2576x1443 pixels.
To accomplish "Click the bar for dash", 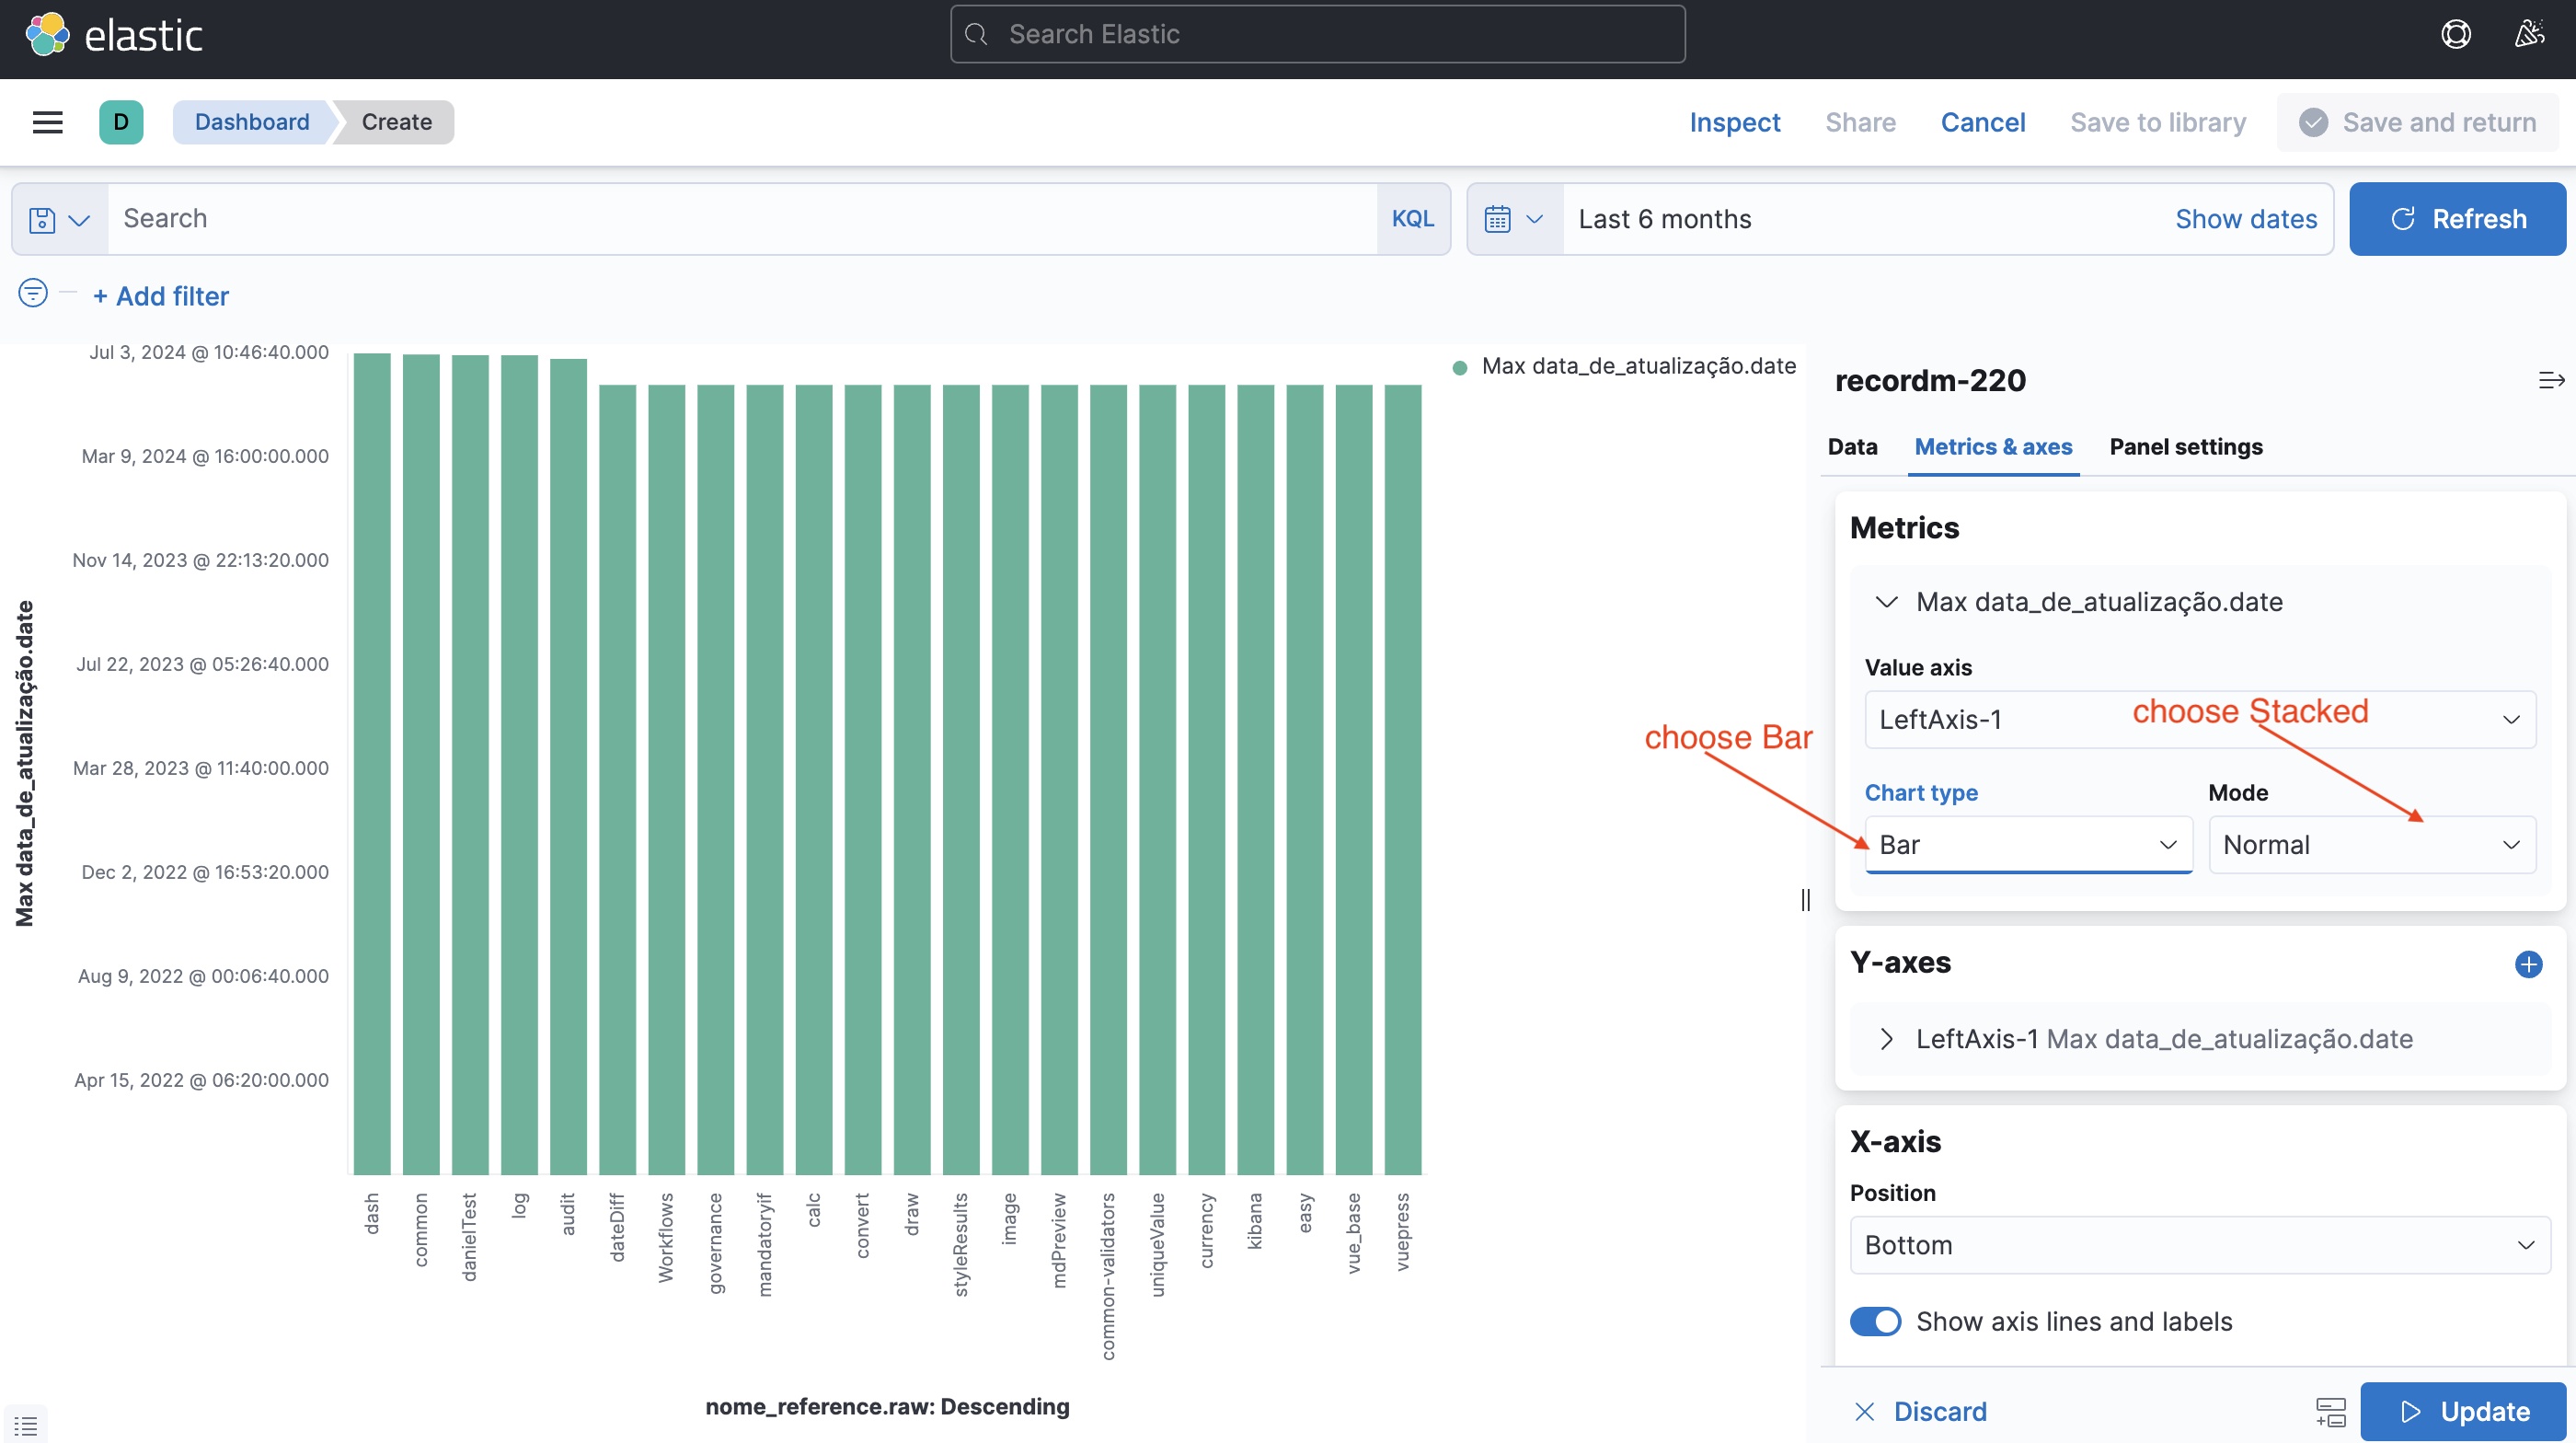I will [372, 764].
